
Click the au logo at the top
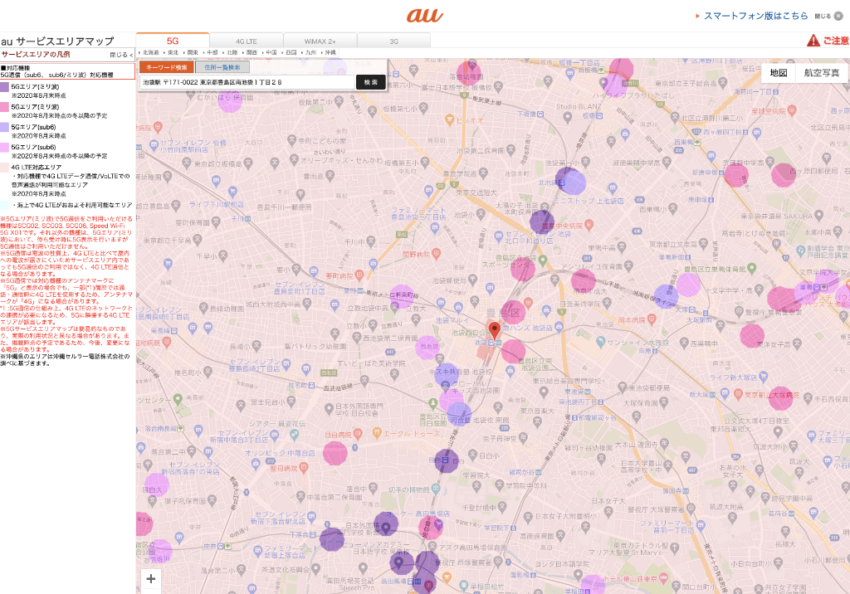click(x=425, y=15)
